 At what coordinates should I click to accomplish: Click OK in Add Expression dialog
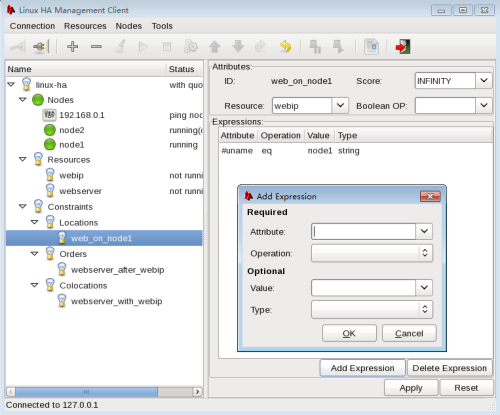349,333
